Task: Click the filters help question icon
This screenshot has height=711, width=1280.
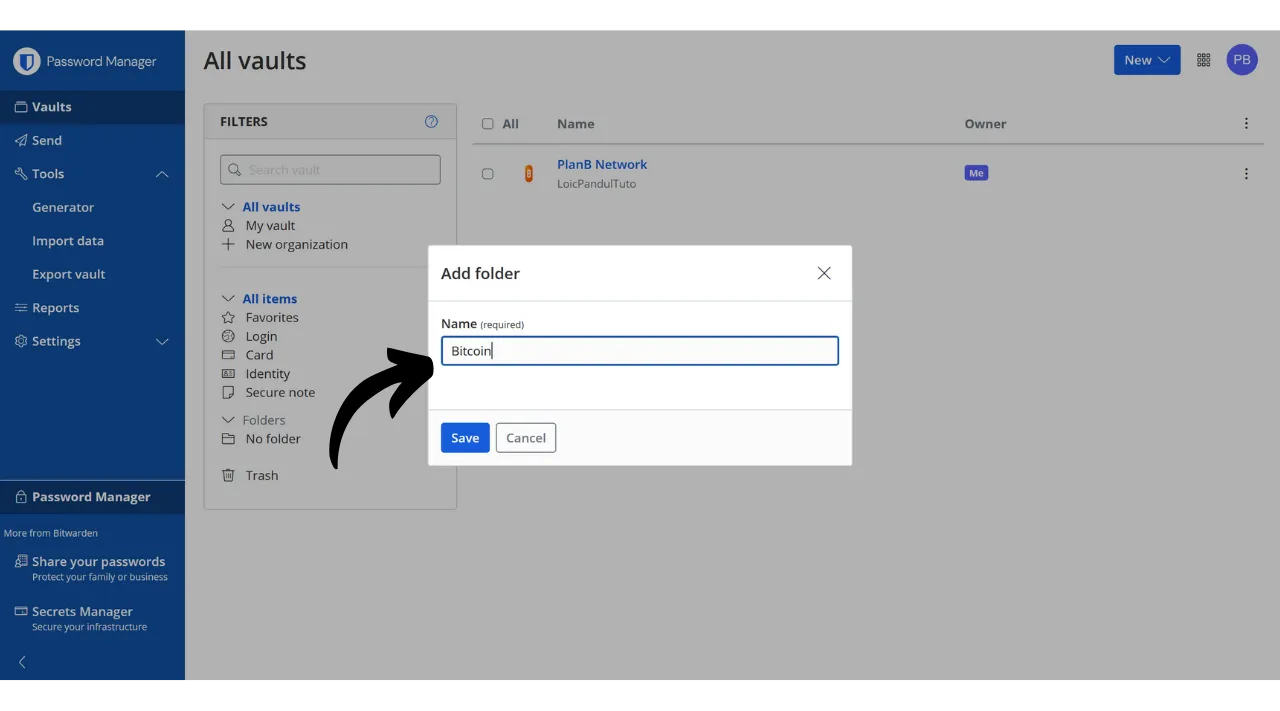Action: tap(431, 122)
